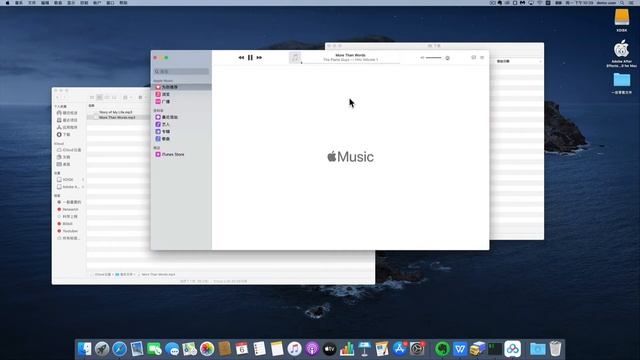Open Music app from the Dock
The image size is (640, 360).
tap(294, 349)
